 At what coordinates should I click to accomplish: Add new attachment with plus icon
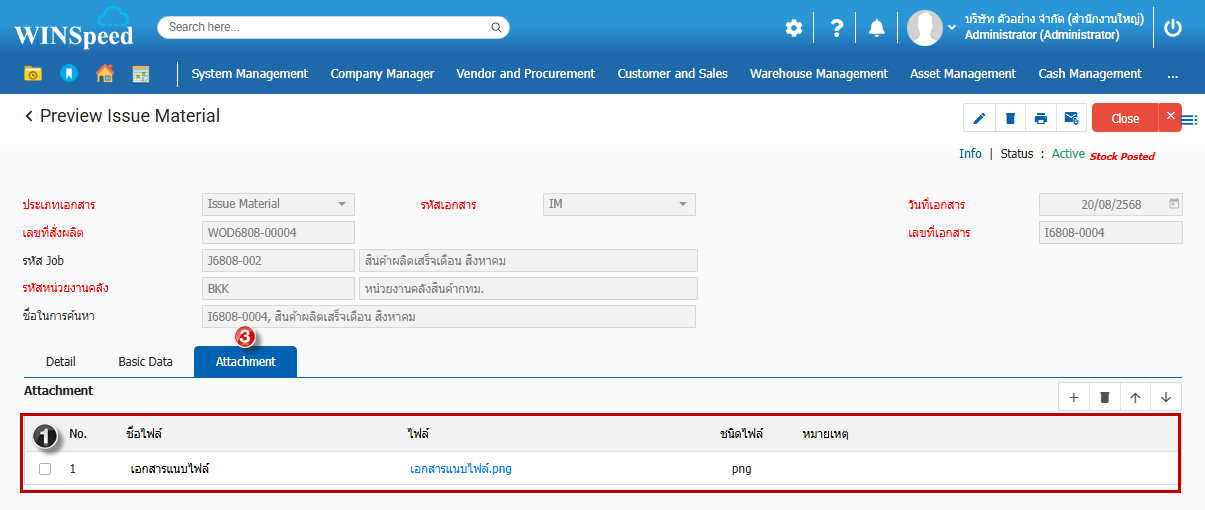tap(1074, 397)
